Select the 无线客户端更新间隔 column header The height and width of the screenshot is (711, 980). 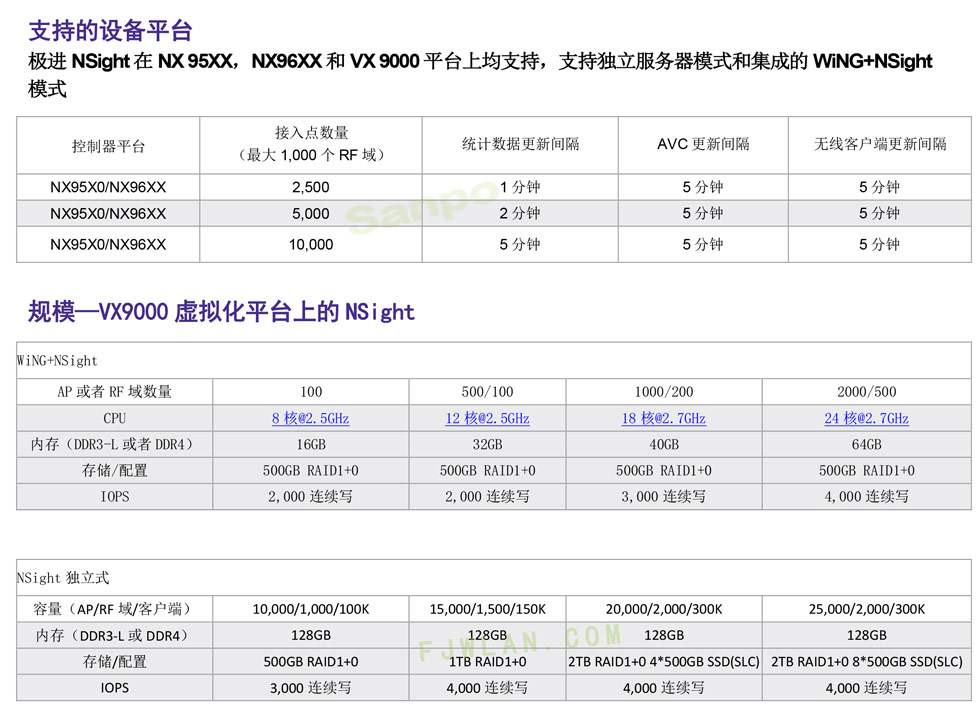coord(880,144)
